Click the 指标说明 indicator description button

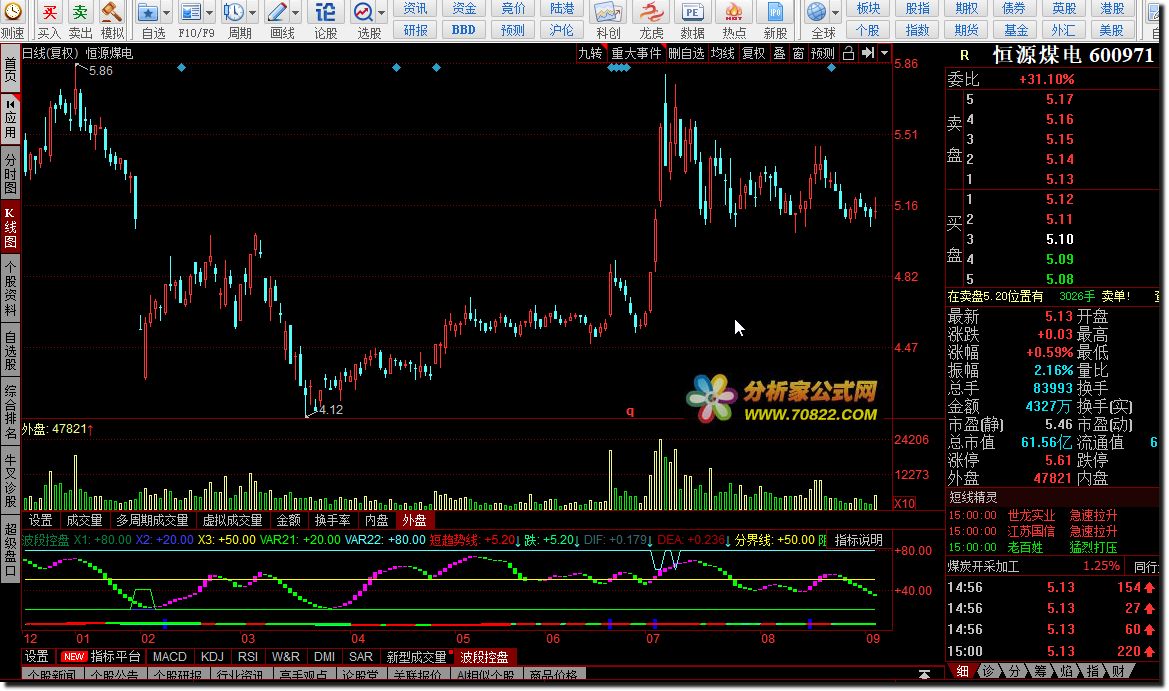[x=858, y=540]
